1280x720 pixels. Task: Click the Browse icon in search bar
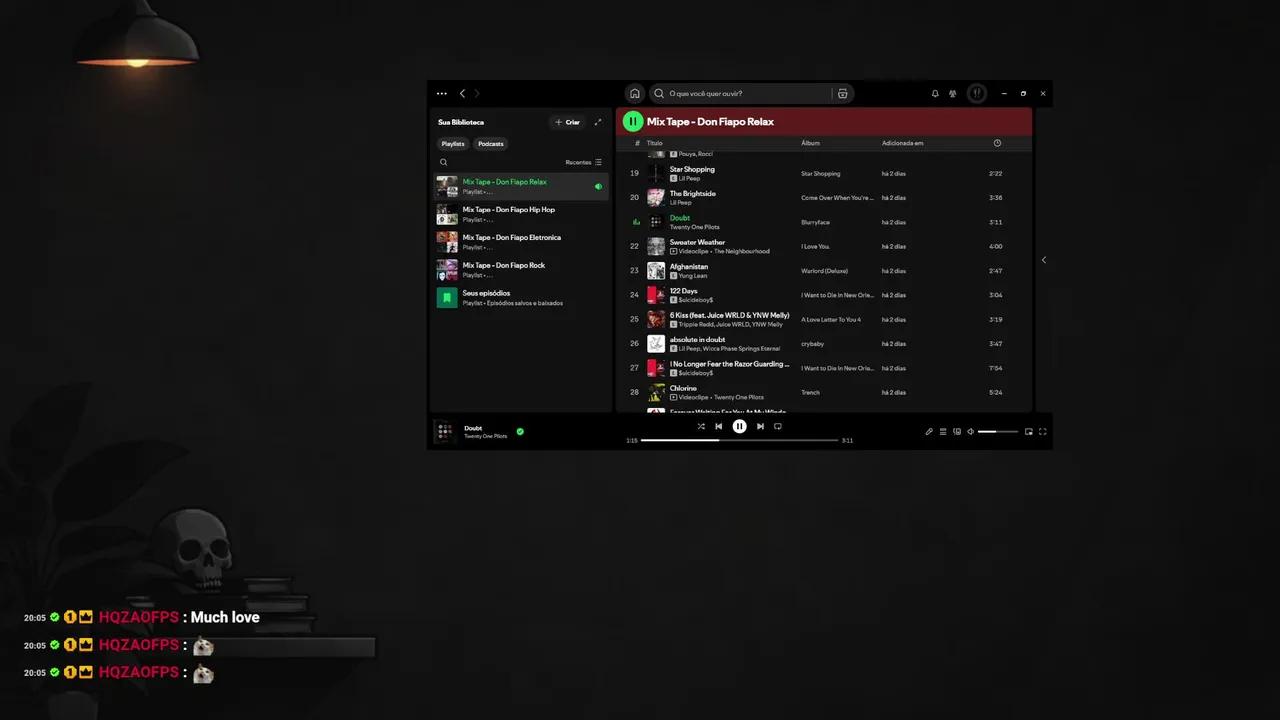(x=843, y=93)
